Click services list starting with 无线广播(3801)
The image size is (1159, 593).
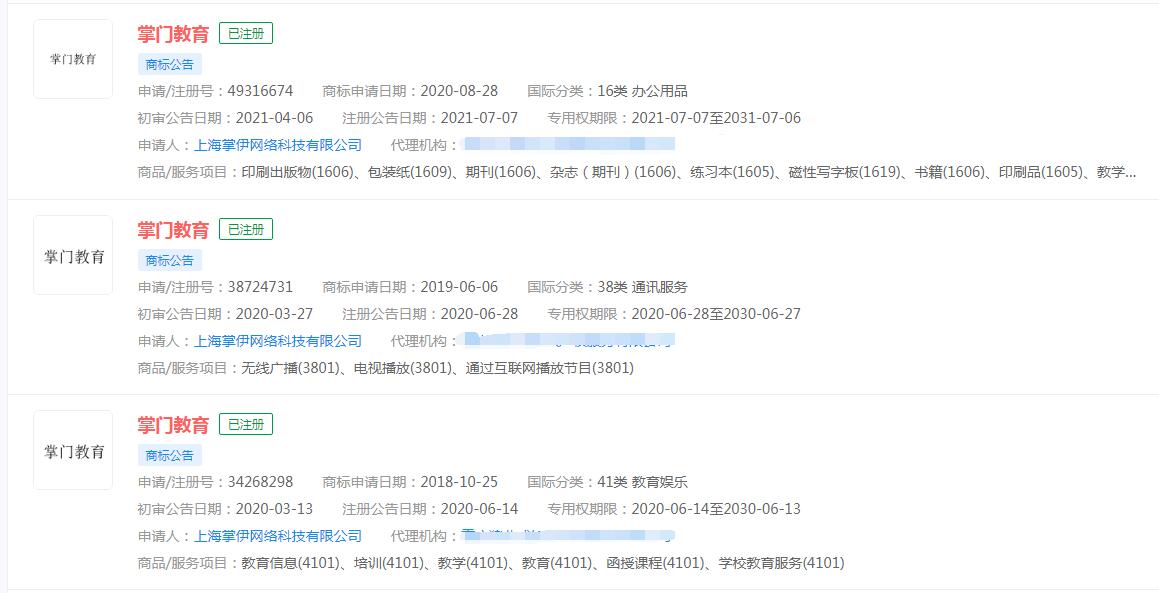click(x=438, y=367)
